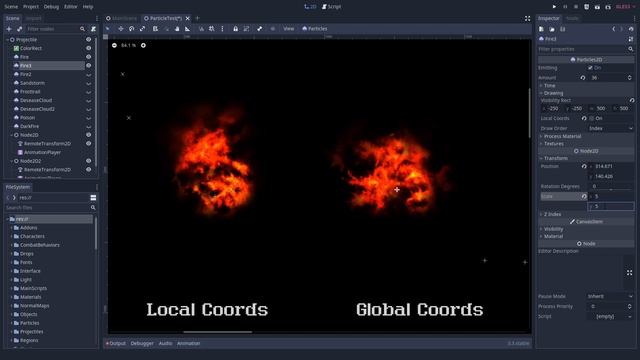Open the viewport View menu button
This screenshot has height=360, width=640.
(x=289, y=29)
